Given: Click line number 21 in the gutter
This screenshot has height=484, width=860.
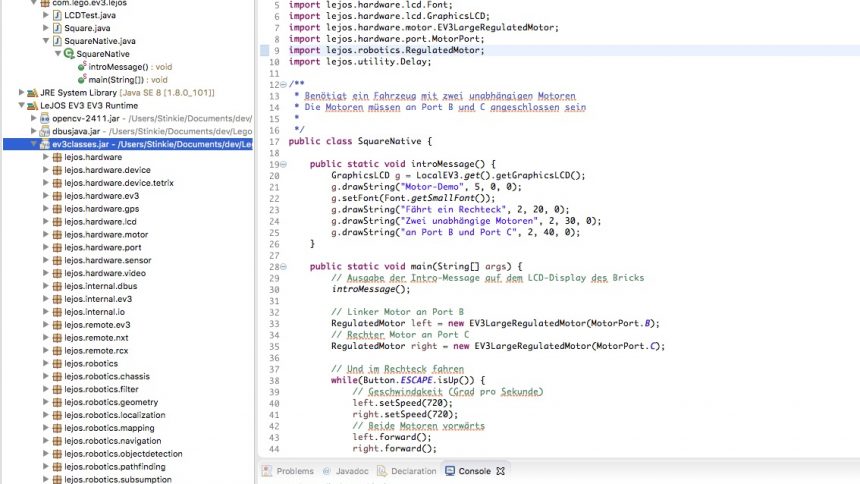Looking at the screenshot, I should tap(274, 187).
